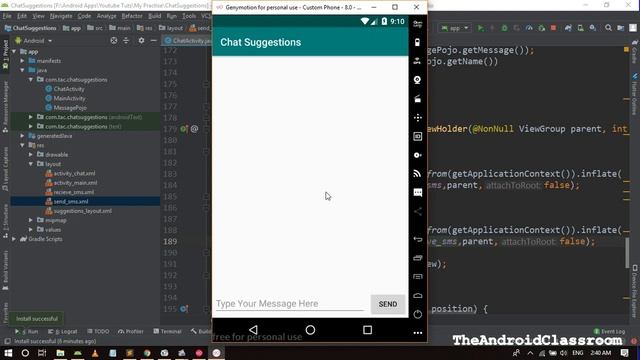Tap Android recent apps square button
This screenshot has height=360, width=640.
367,330
